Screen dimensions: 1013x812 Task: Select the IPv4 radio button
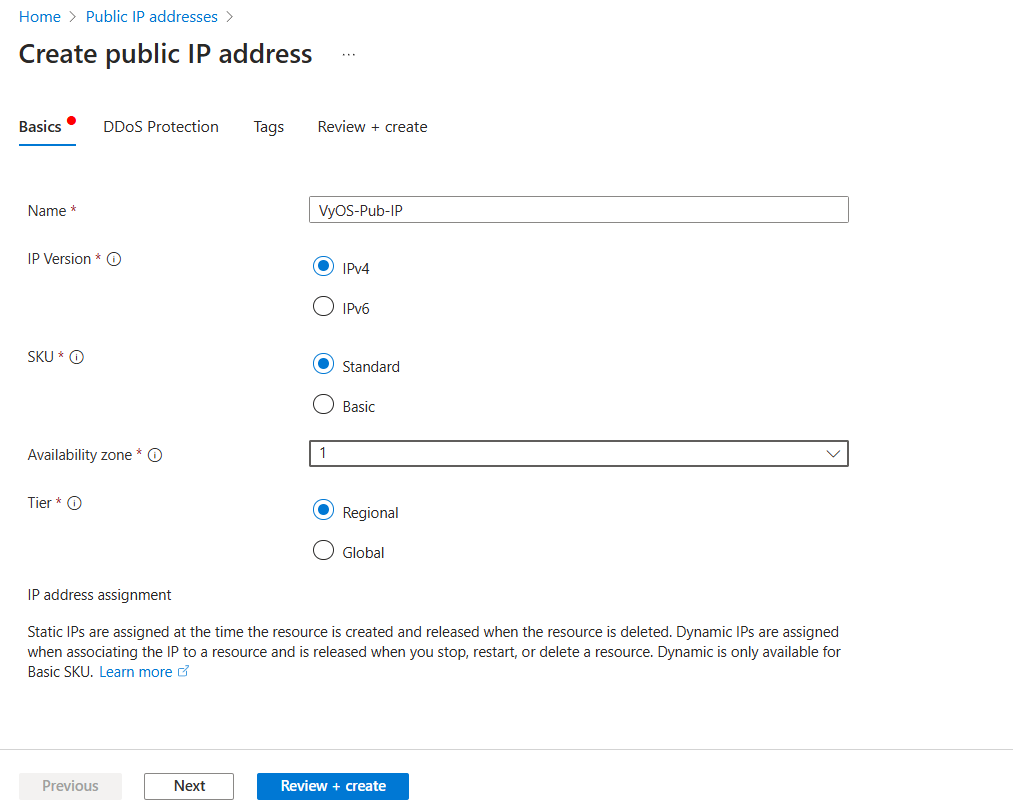point(323,267)
